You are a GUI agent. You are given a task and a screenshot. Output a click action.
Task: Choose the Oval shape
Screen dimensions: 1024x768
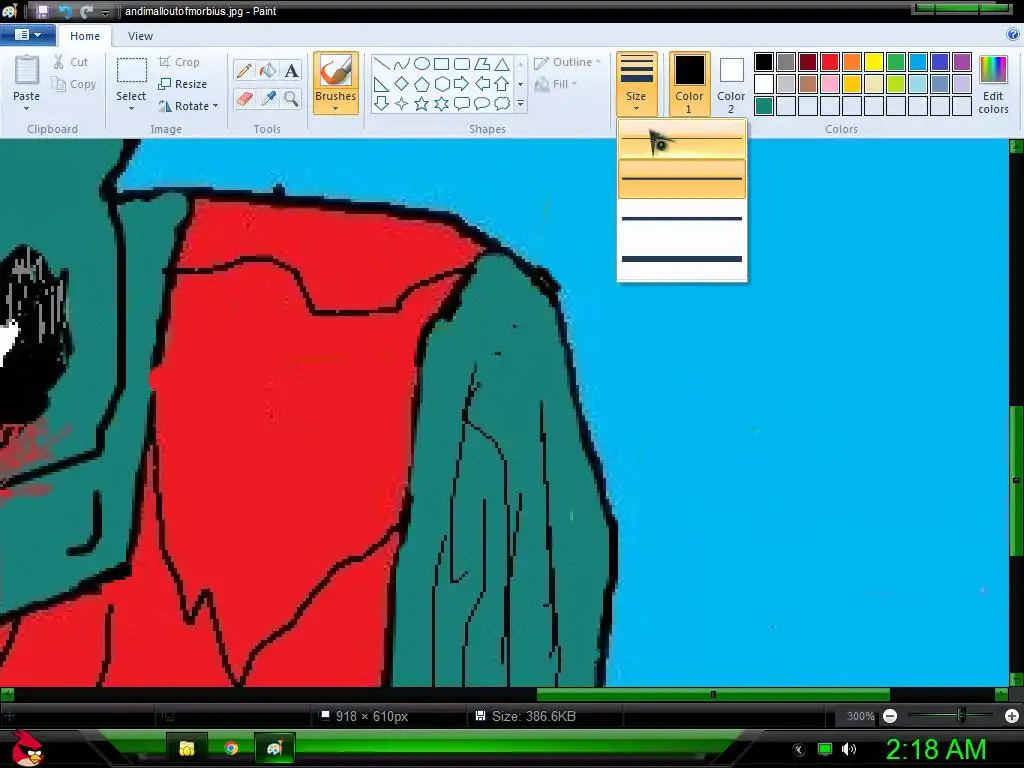coord(422,63)
